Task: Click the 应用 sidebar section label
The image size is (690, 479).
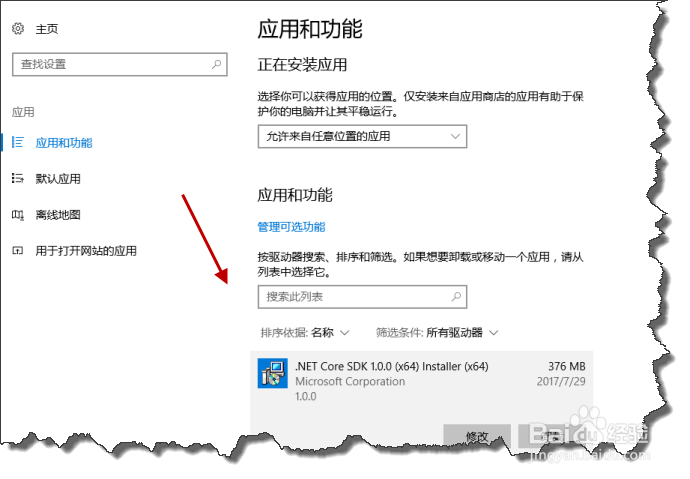Action: click(23, 112)
